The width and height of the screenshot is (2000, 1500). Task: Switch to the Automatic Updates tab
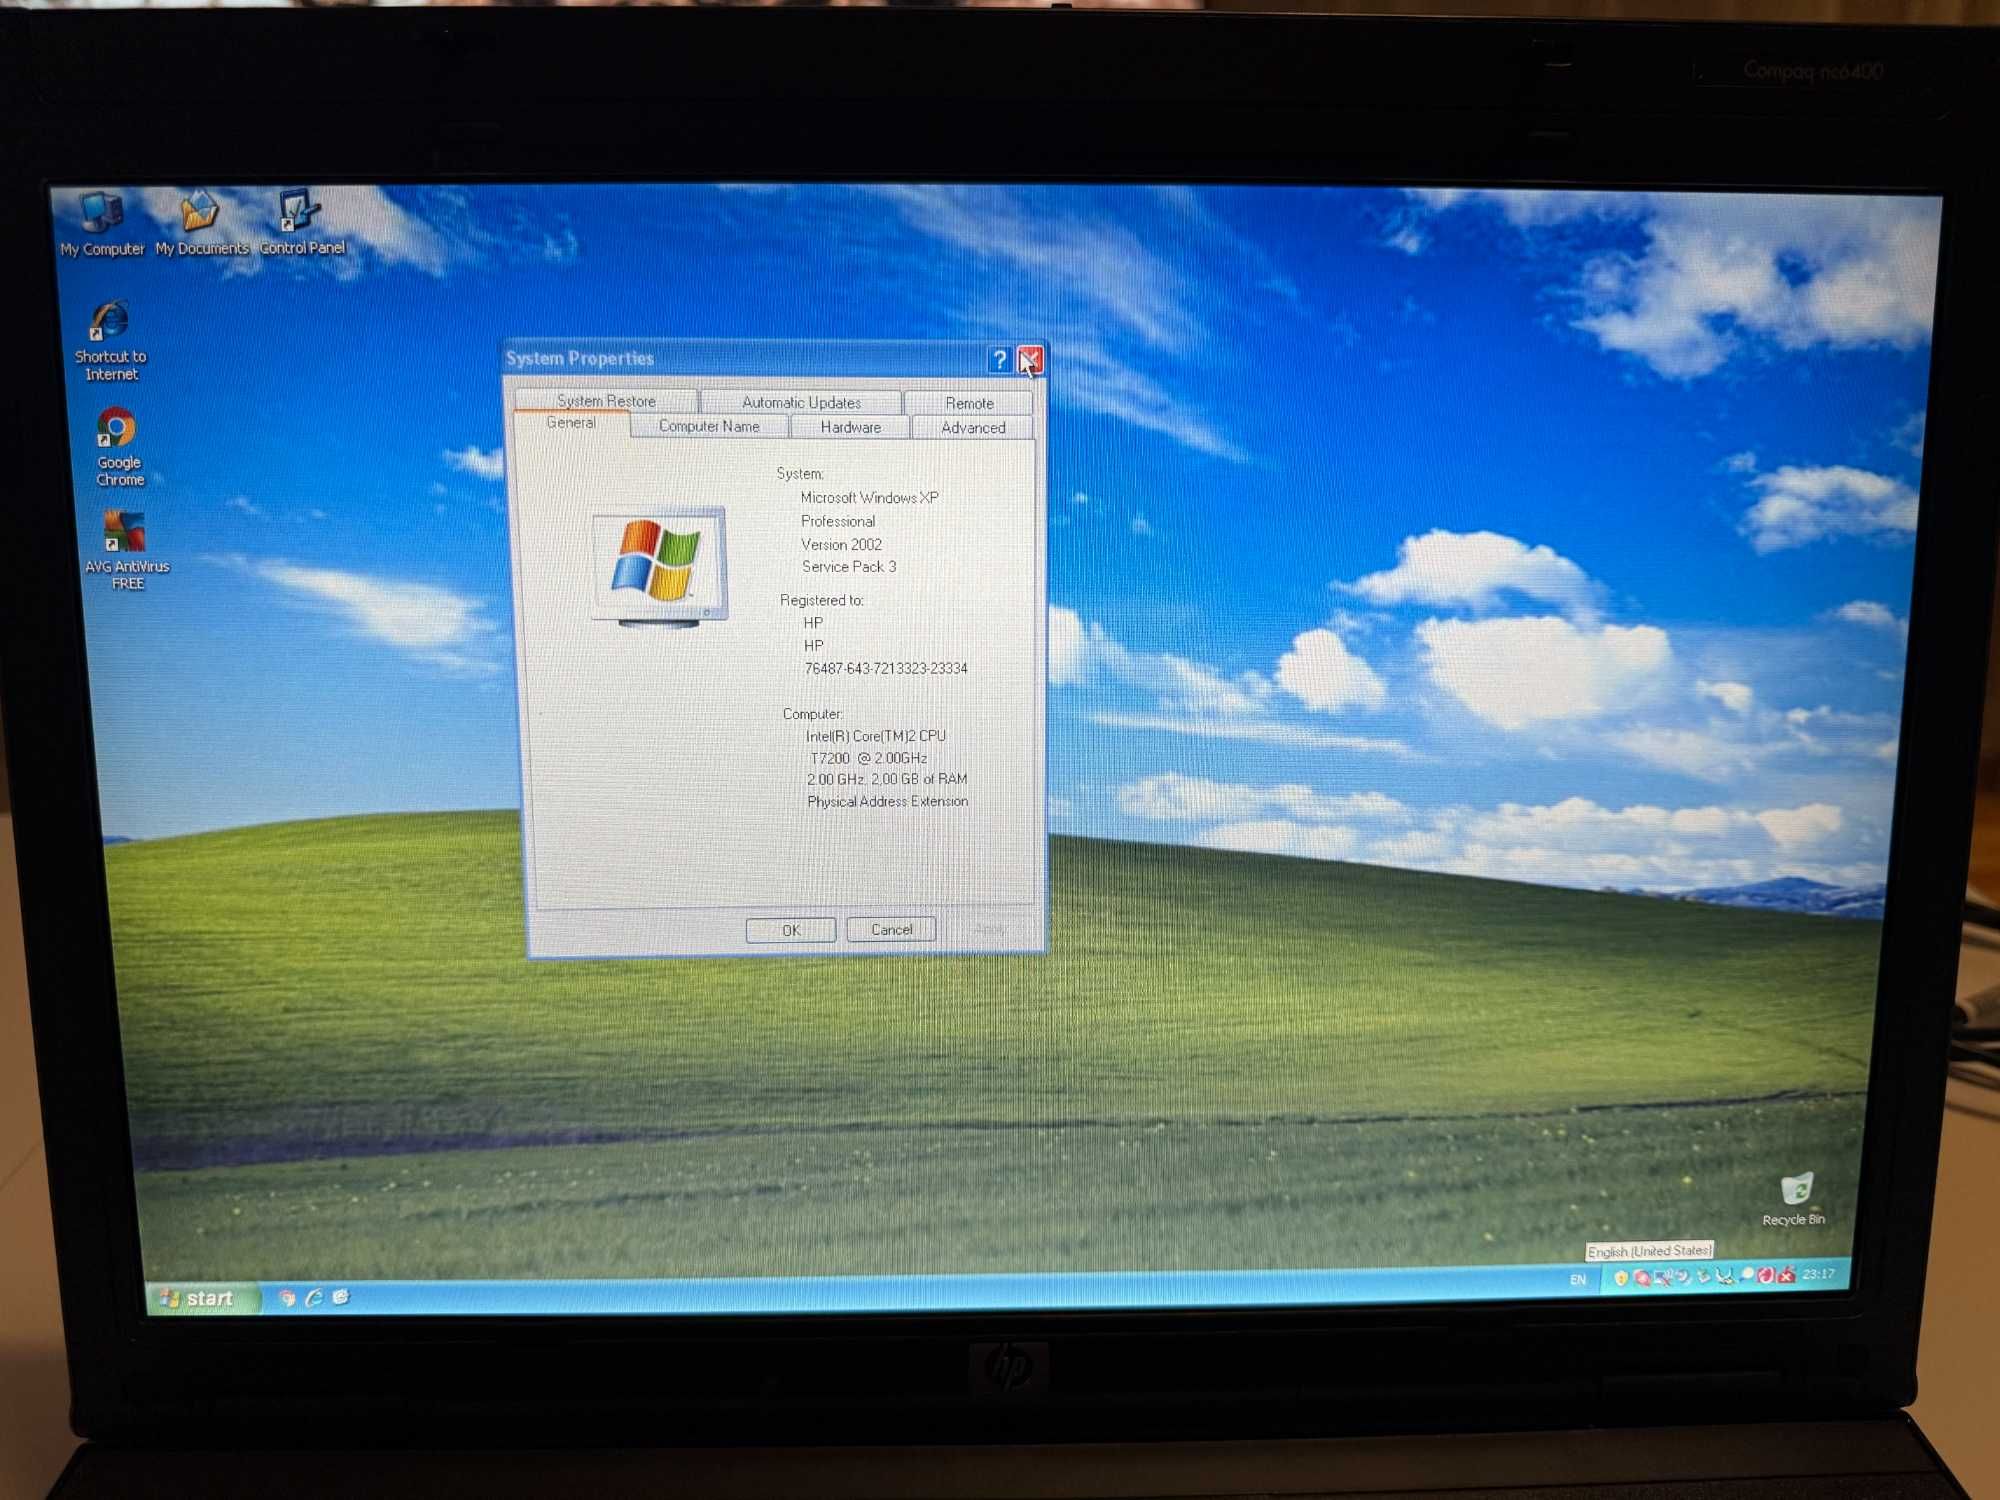pyautogui.click(x=801, y=402)
